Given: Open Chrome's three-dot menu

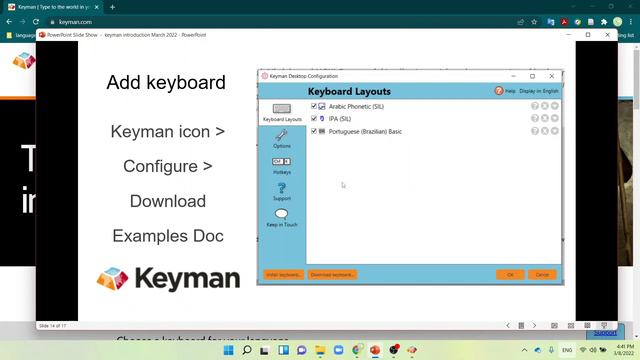Looking at the screenshot, I should tap(631, 22).
